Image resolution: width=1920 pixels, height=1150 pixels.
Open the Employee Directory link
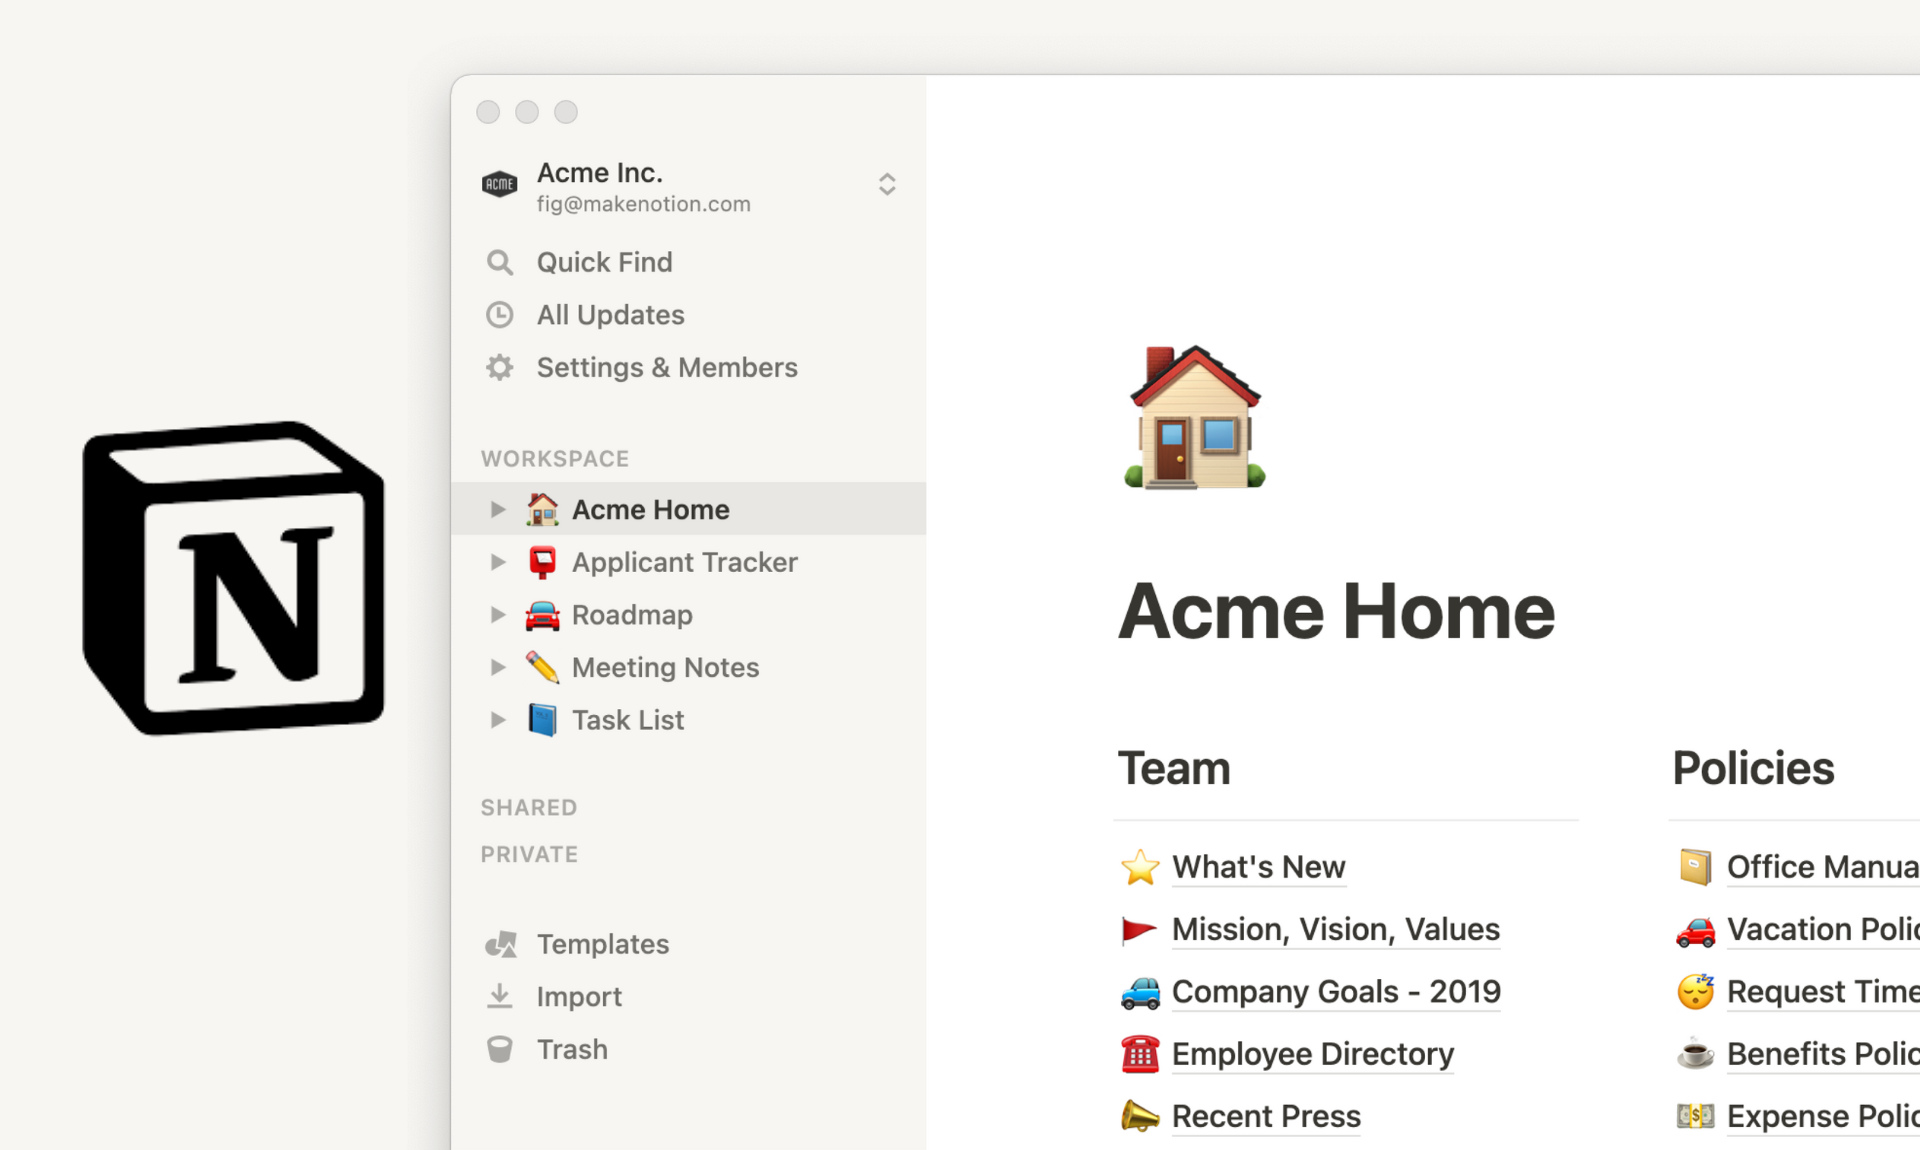tap(1313, 1054)
